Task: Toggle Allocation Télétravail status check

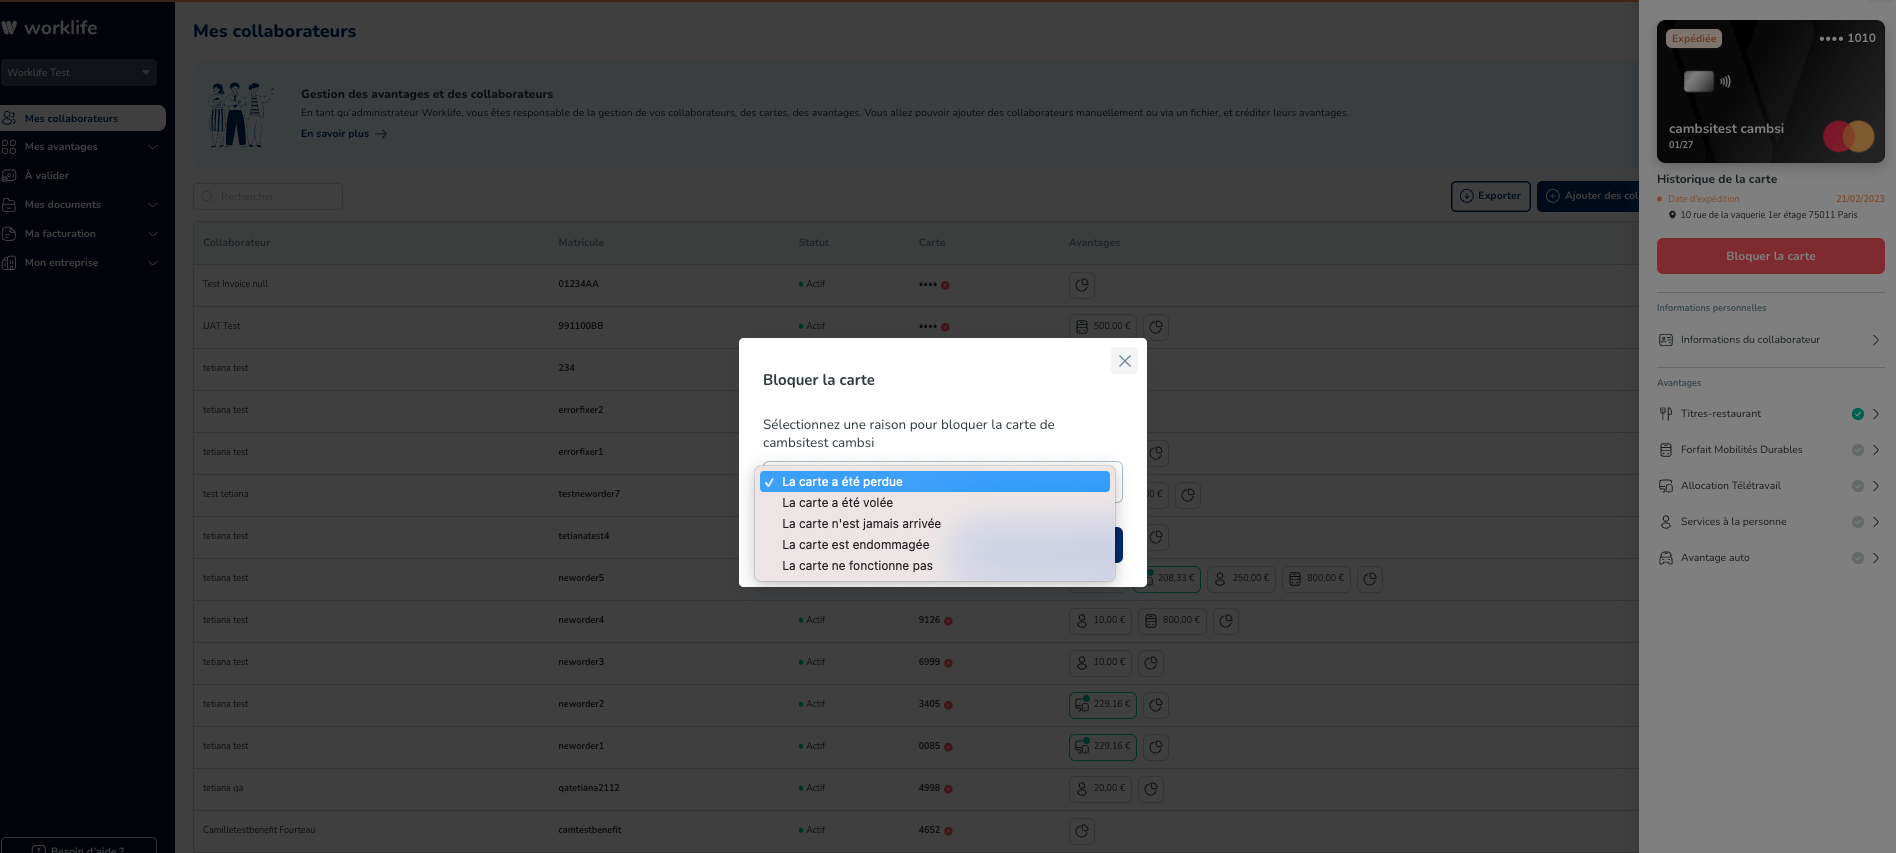Action: click(1857, 486)
